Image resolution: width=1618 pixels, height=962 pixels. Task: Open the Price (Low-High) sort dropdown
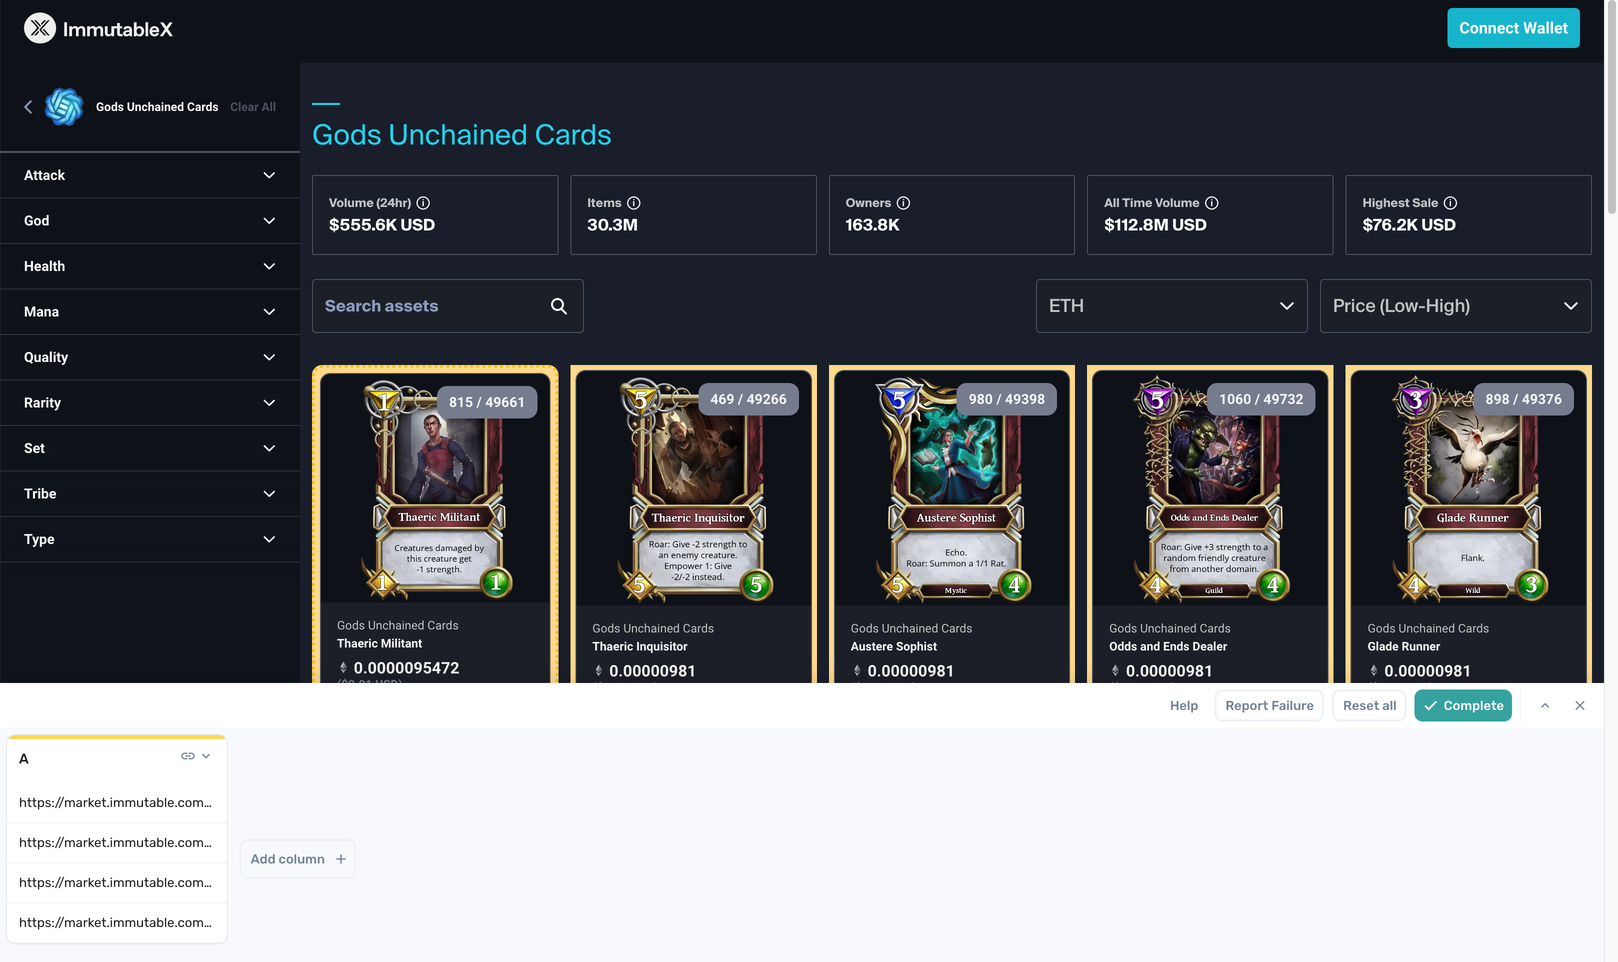coord(1455,306)
